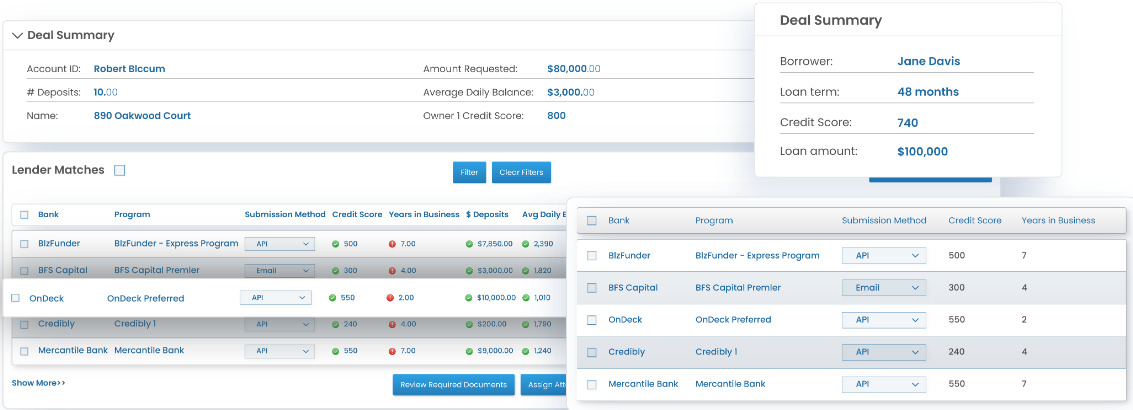Check Credibly row in Lender Matches table
The width and height of the screenshot is (1133, 410).
point(24,325)
